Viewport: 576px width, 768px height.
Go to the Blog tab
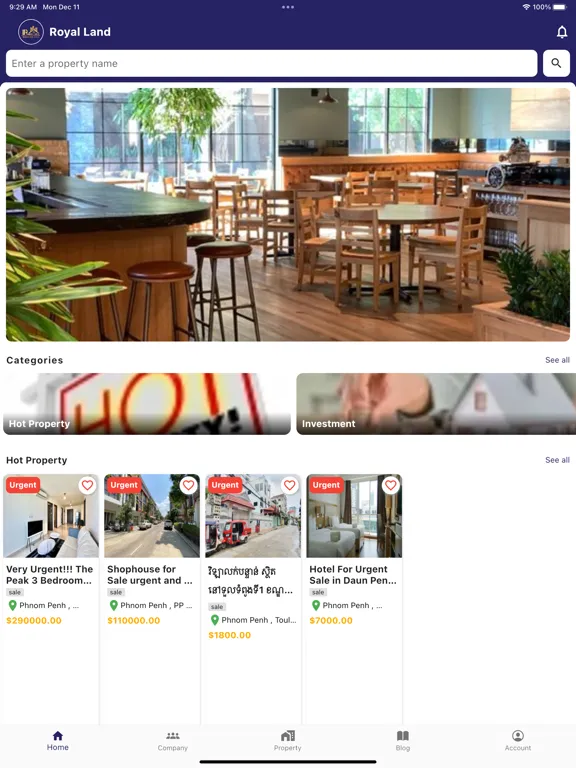pyautogui.click(x=403, y=741)
